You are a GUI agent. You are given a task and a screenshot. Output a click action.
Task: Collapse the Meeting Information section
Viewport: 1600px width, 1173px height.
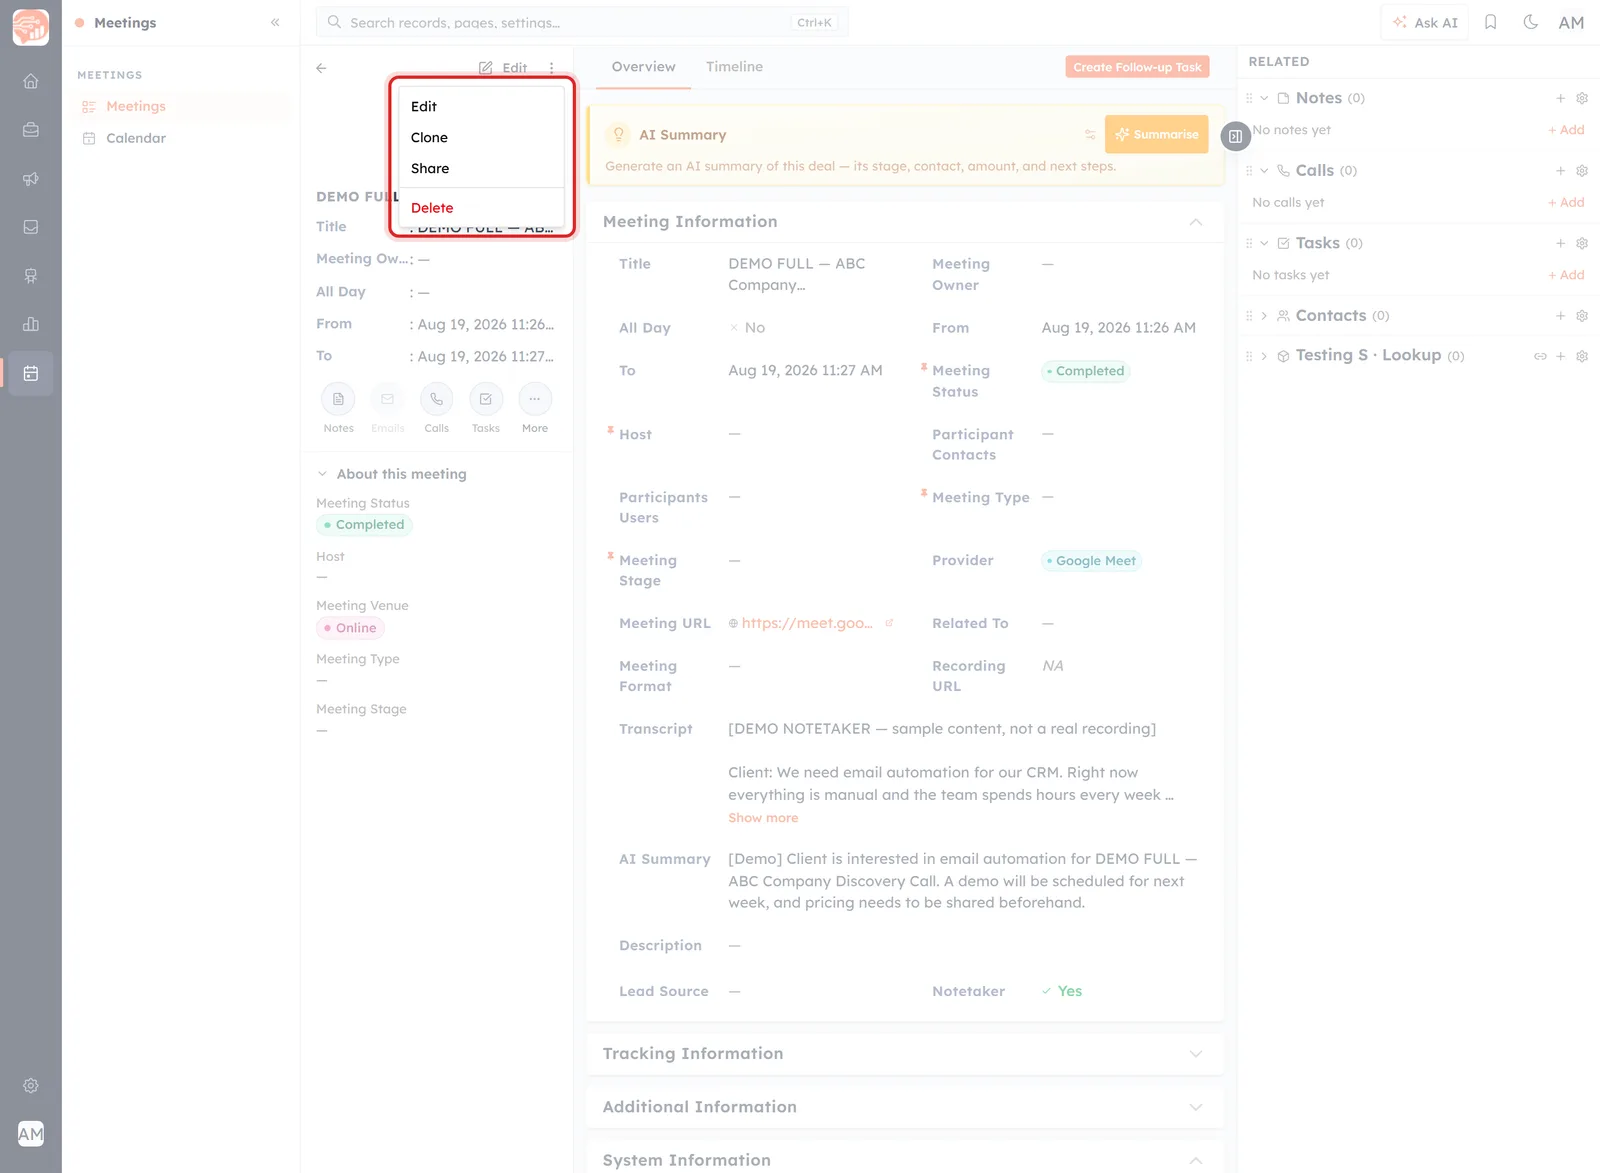tap(1196, 222)
